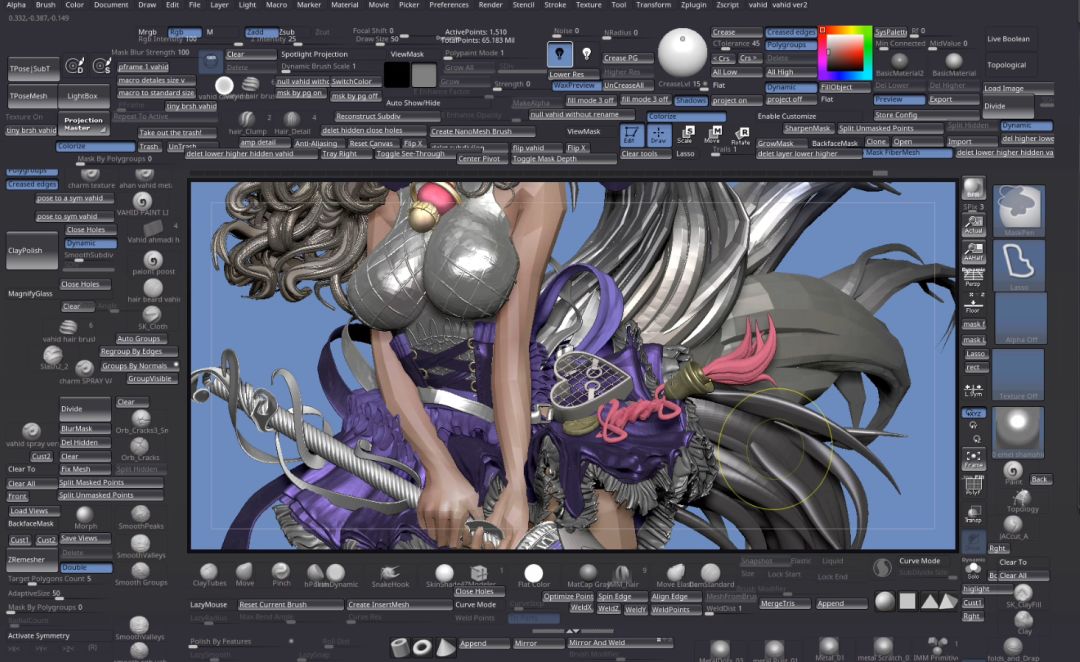Select the SK_Cloth brush
1080x662 pixels.
click(152, 315)
